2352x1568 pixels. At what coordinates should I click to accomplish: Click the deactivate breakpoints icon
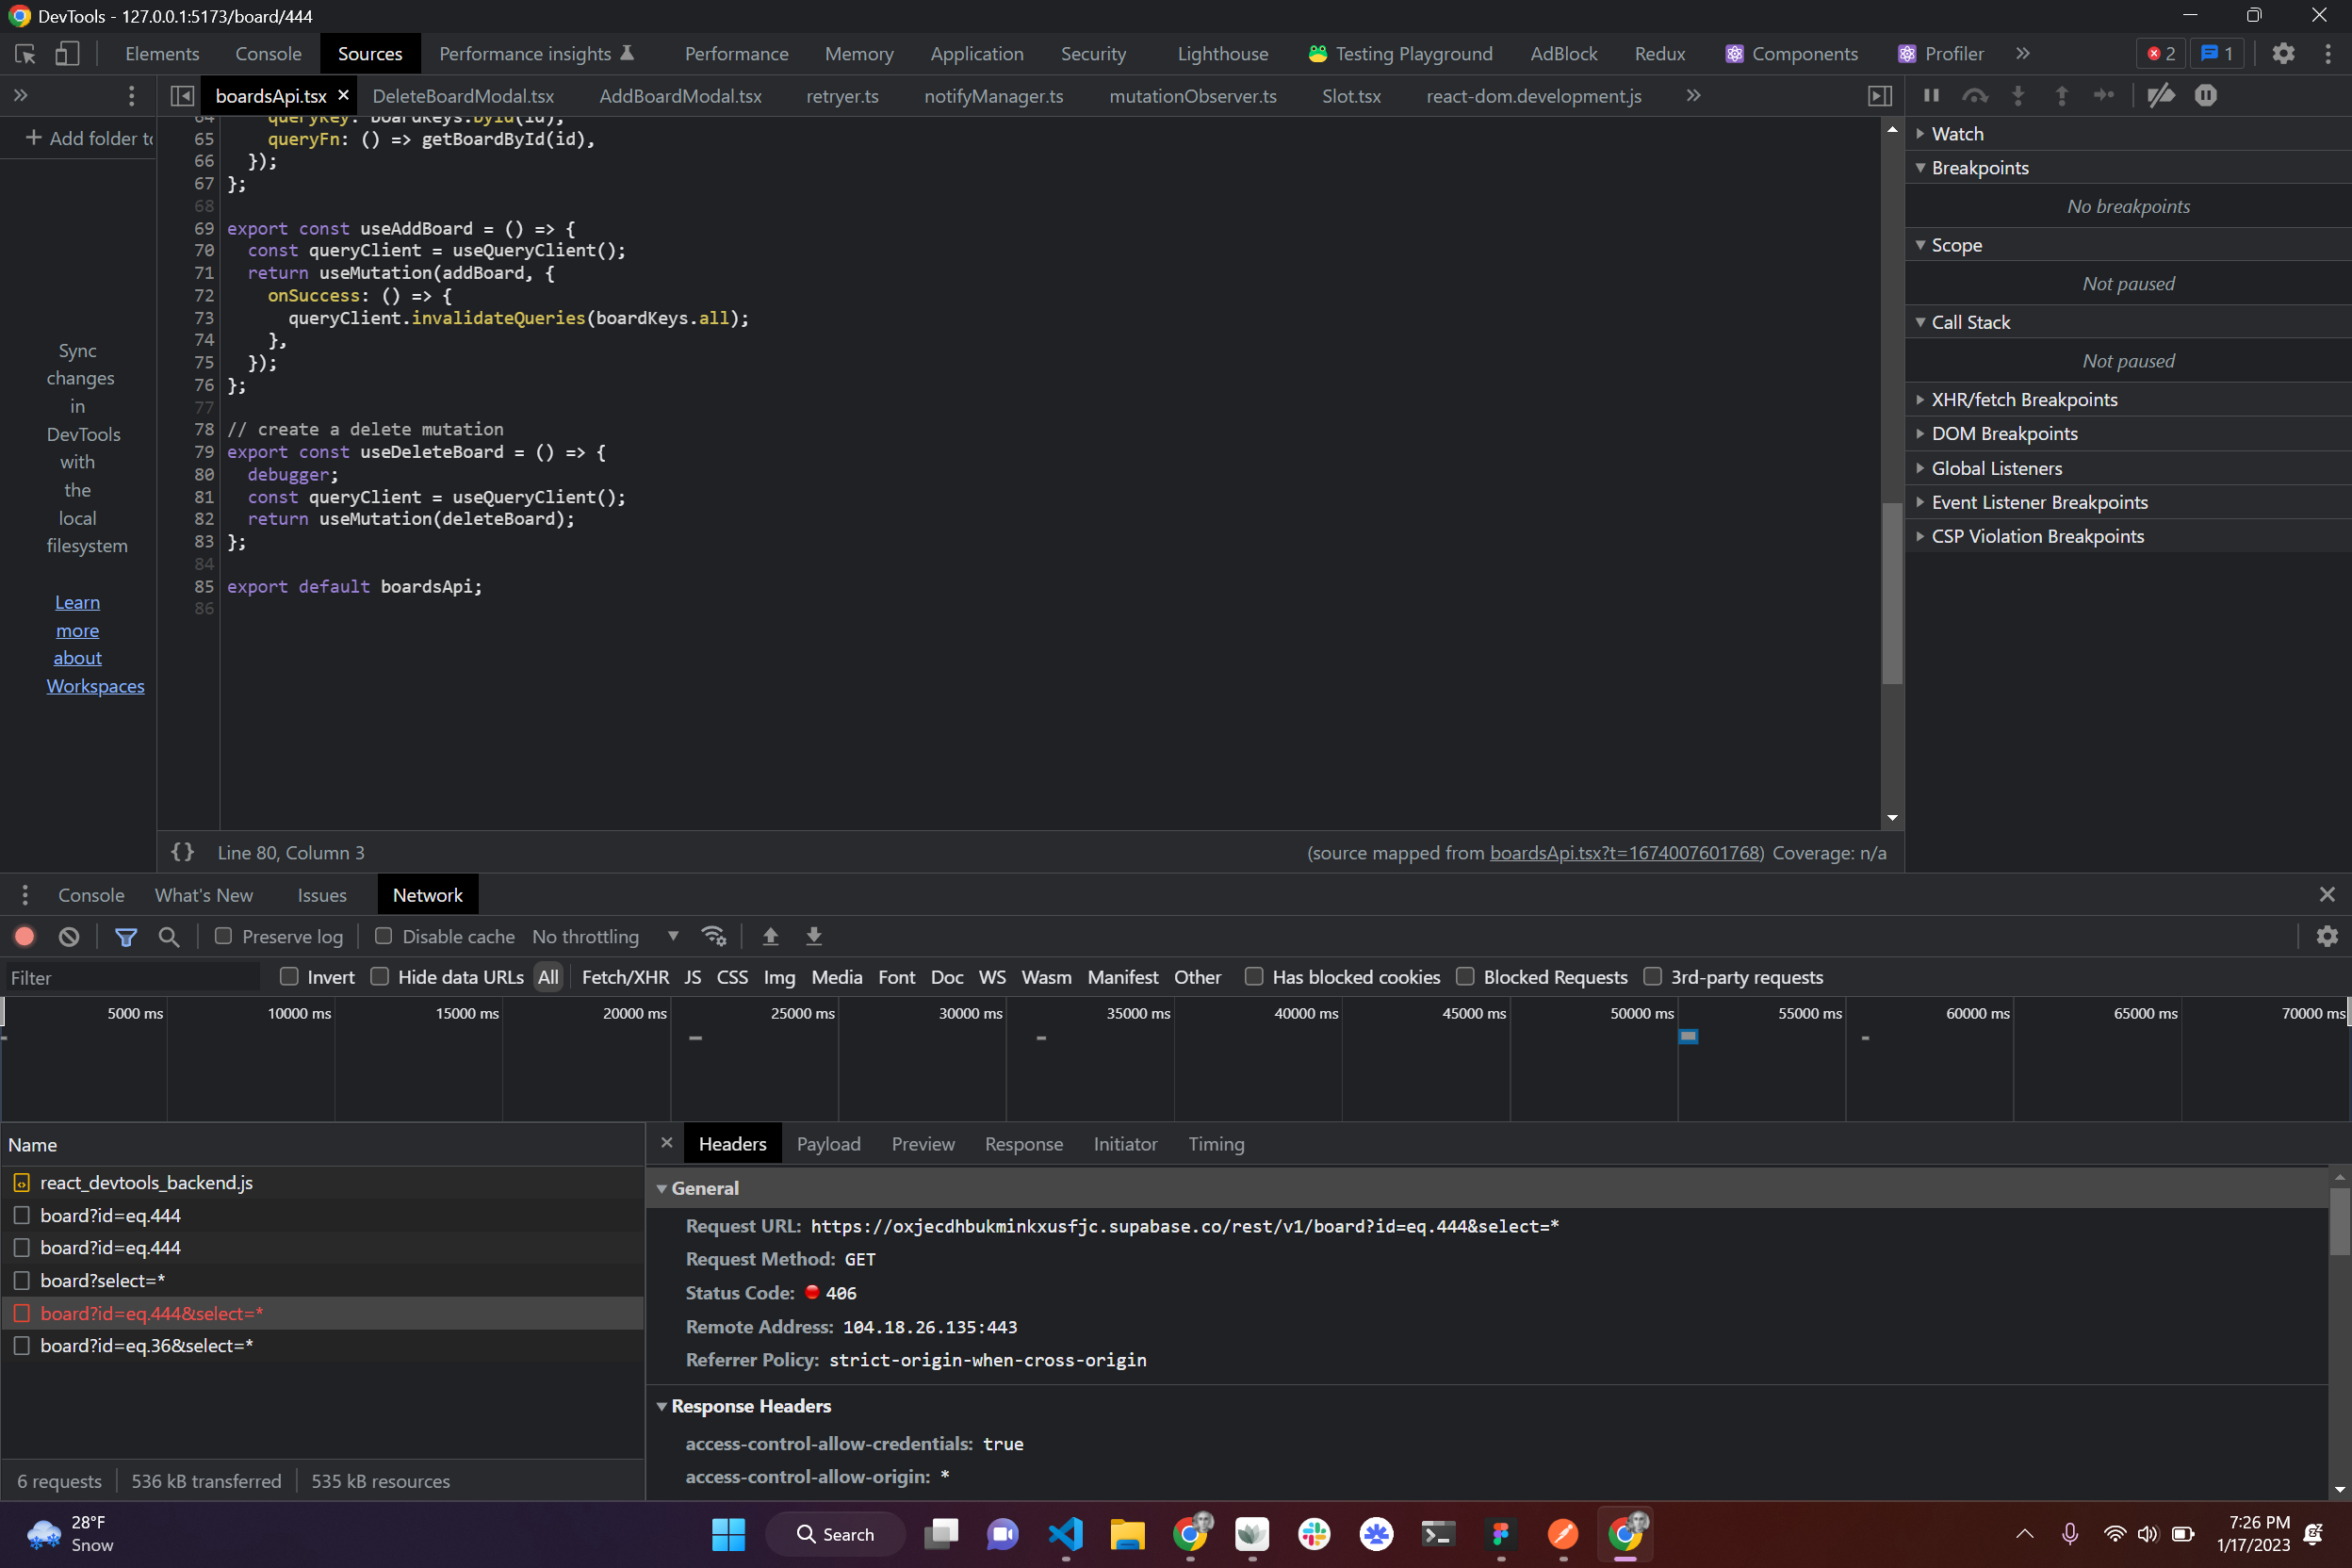2161,96
